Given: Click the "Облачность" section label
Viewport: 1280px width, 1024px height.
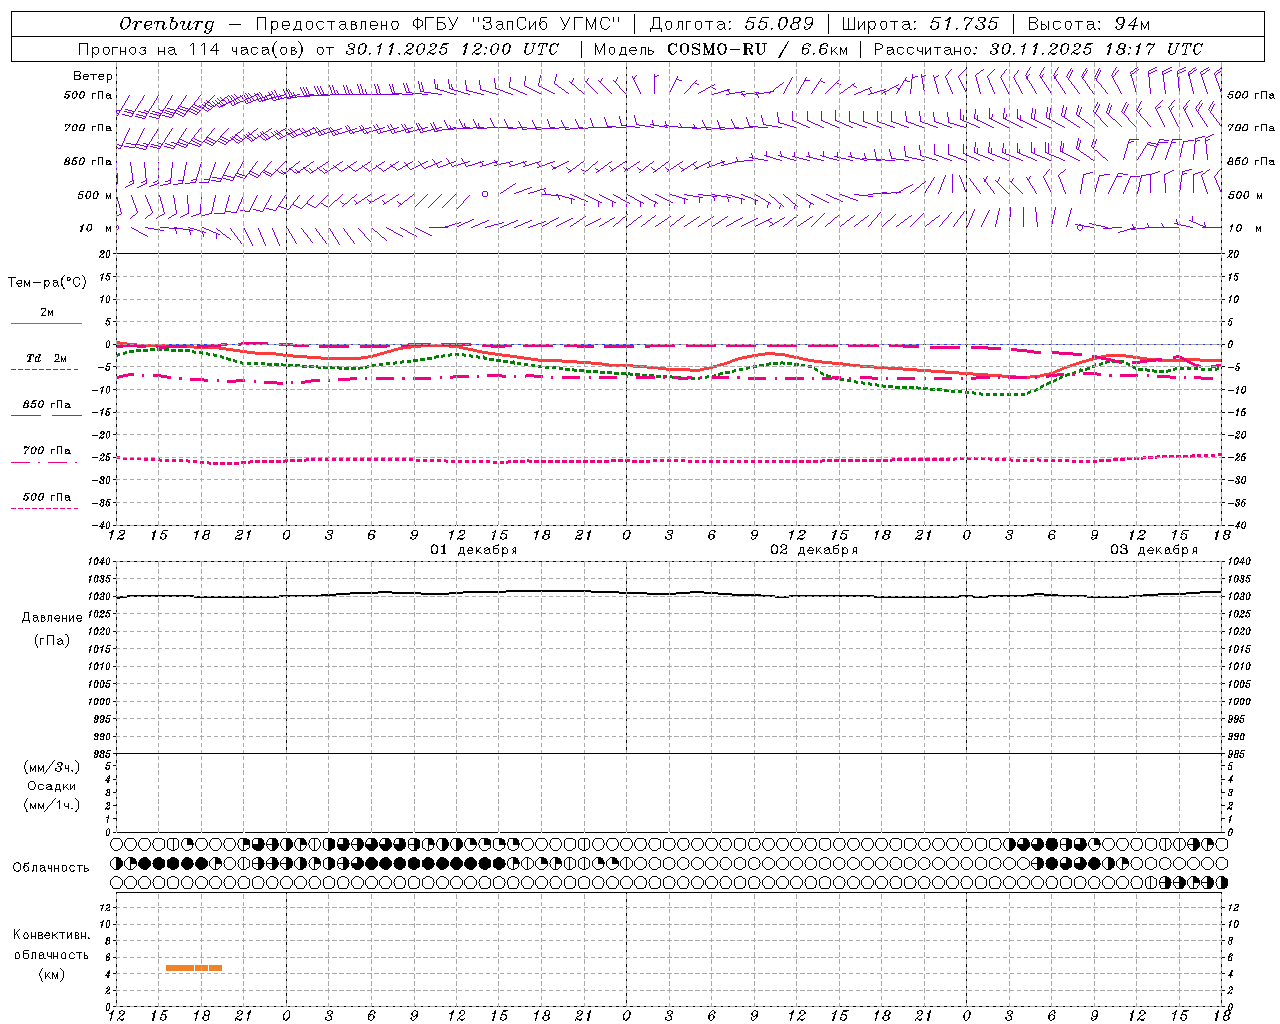Looking at the screenshot, I should pyautogui.click(x=51, y=868).
